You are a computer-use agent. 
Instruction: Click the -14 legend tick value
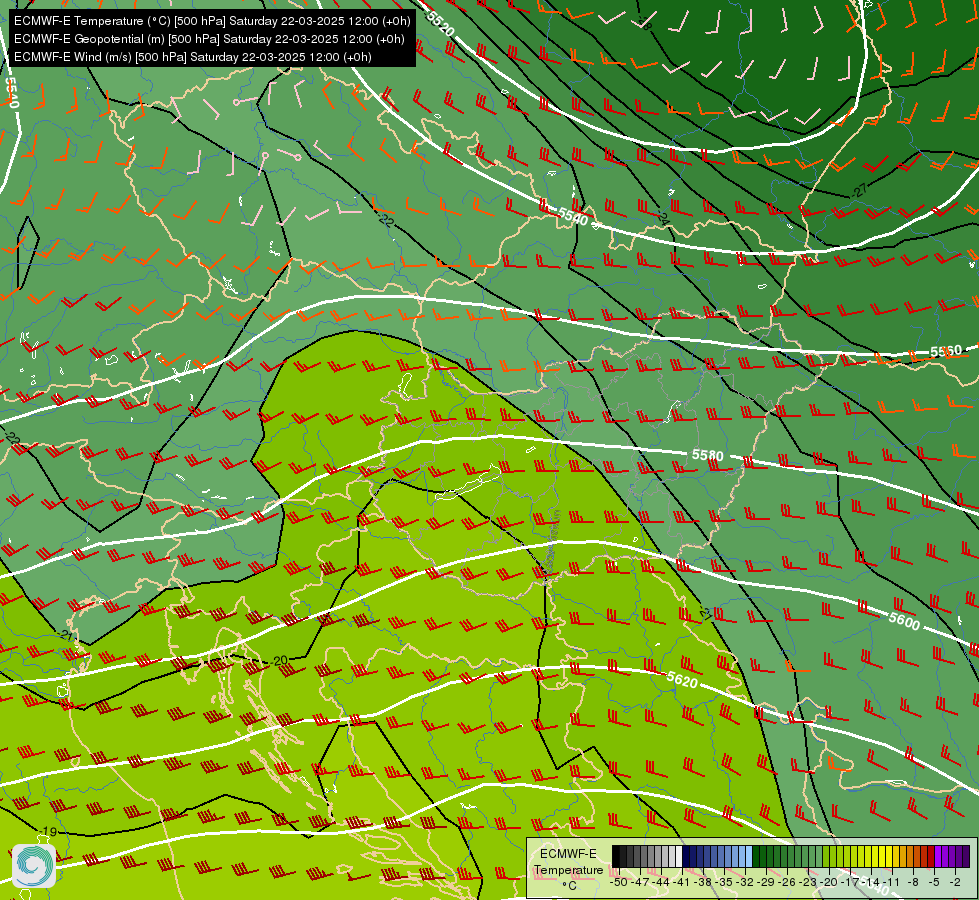(870, 883)
